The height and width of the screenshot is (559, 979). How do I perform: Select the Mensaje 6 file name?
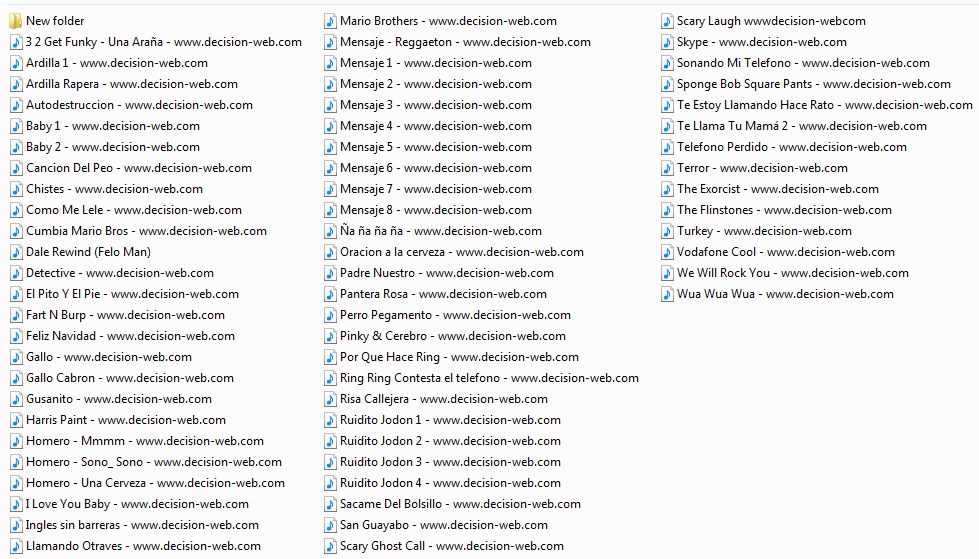coord(436,168)
